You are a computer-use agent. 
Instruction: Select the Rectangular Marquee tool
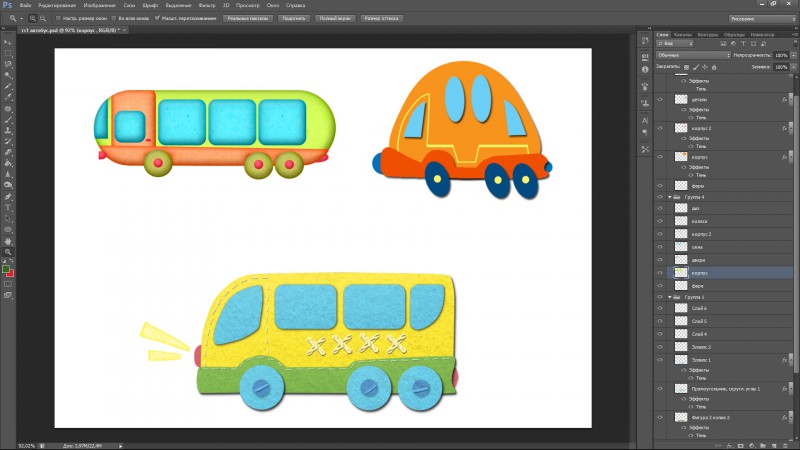pos(8,54)
